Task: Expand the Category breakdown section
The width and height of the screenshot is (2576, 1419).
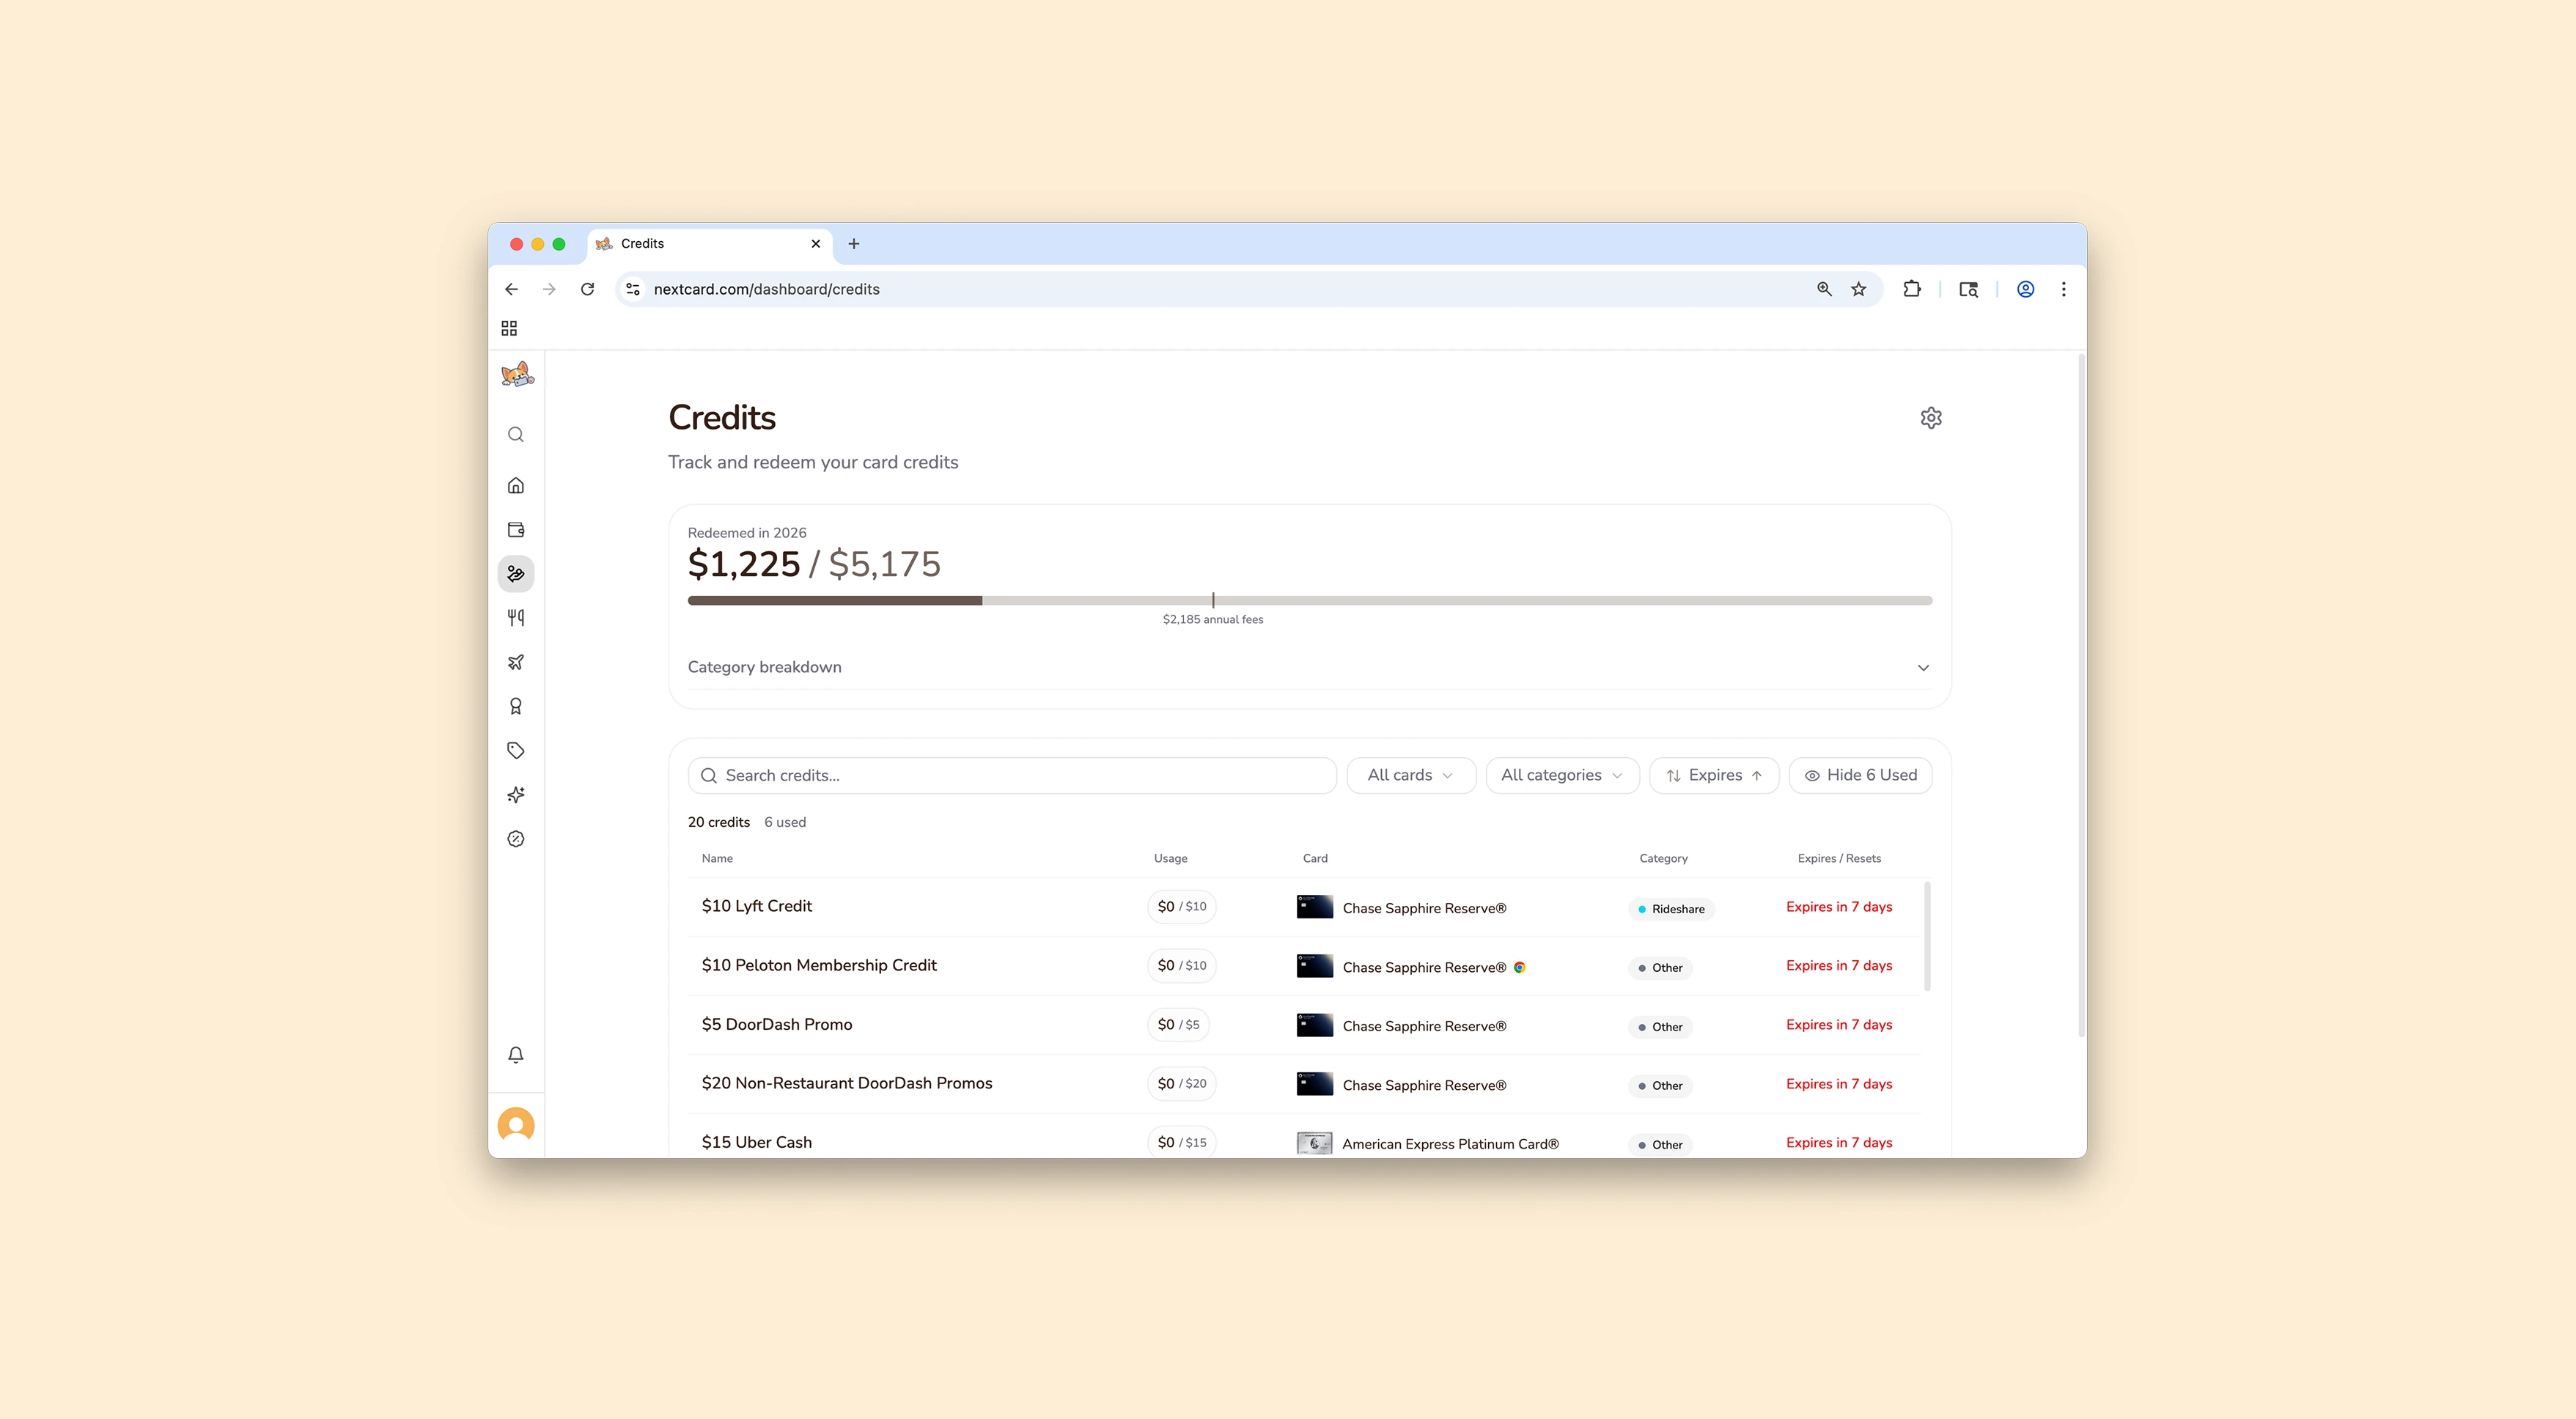Action: 1309,667
